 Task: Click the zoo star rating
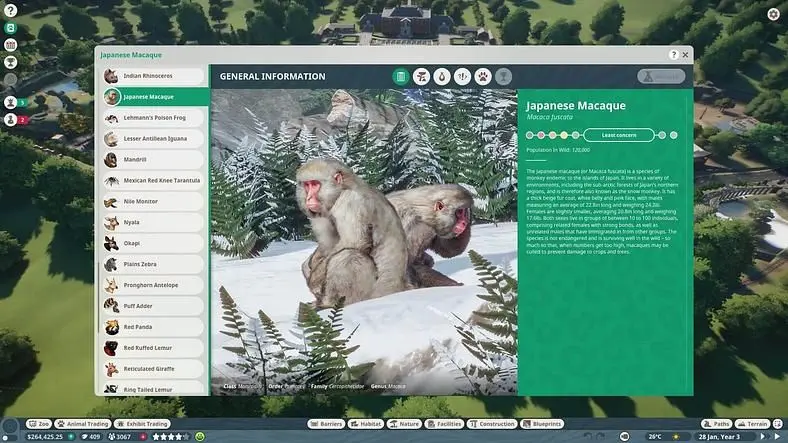171,436
